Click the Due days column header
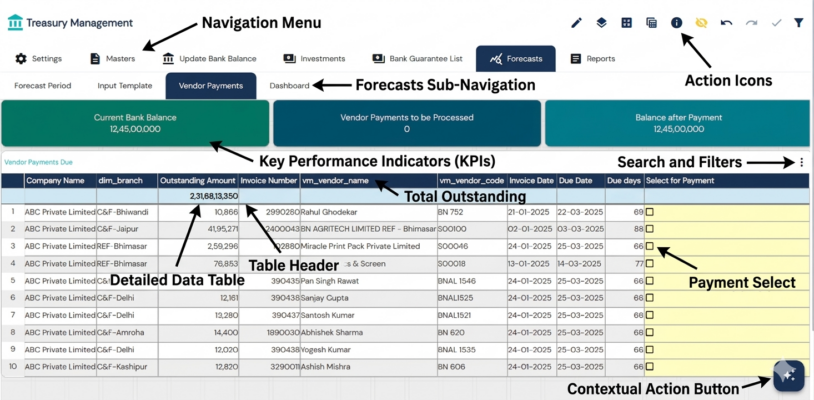Image resolution: width=814 pixels, height=400 pixels. tap(625, 181)
